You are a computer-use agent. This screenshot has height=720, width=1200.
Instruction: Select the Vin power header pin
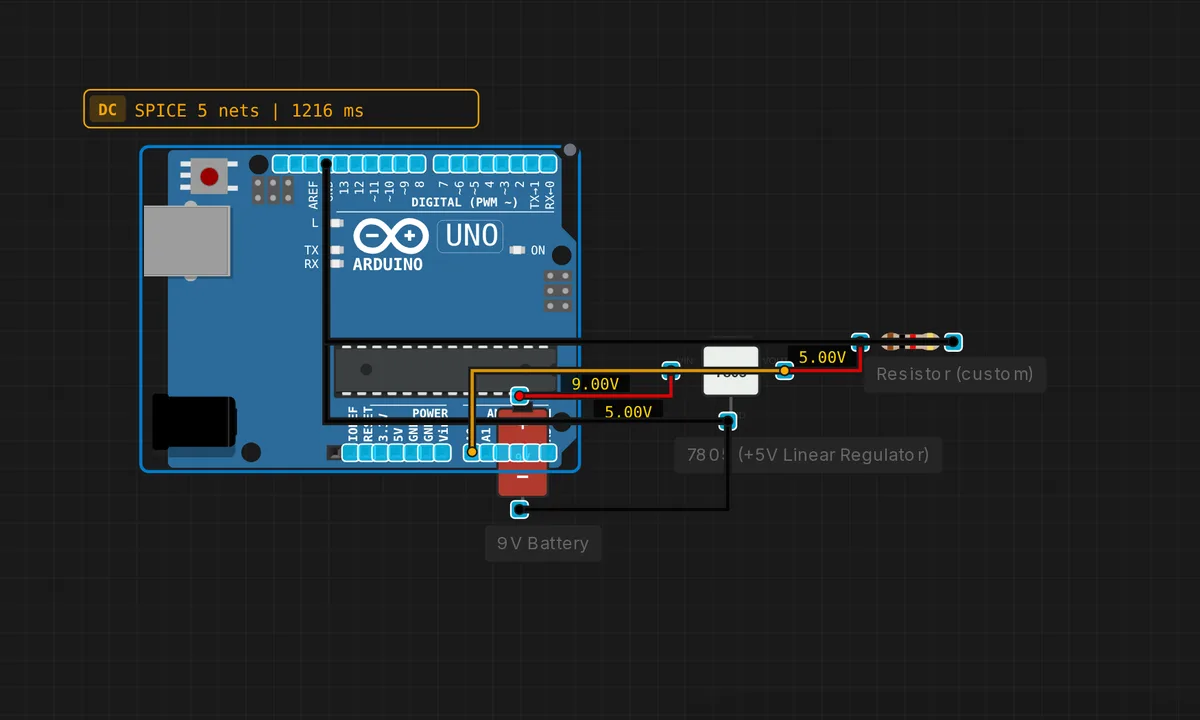click(x=441, y=453)
